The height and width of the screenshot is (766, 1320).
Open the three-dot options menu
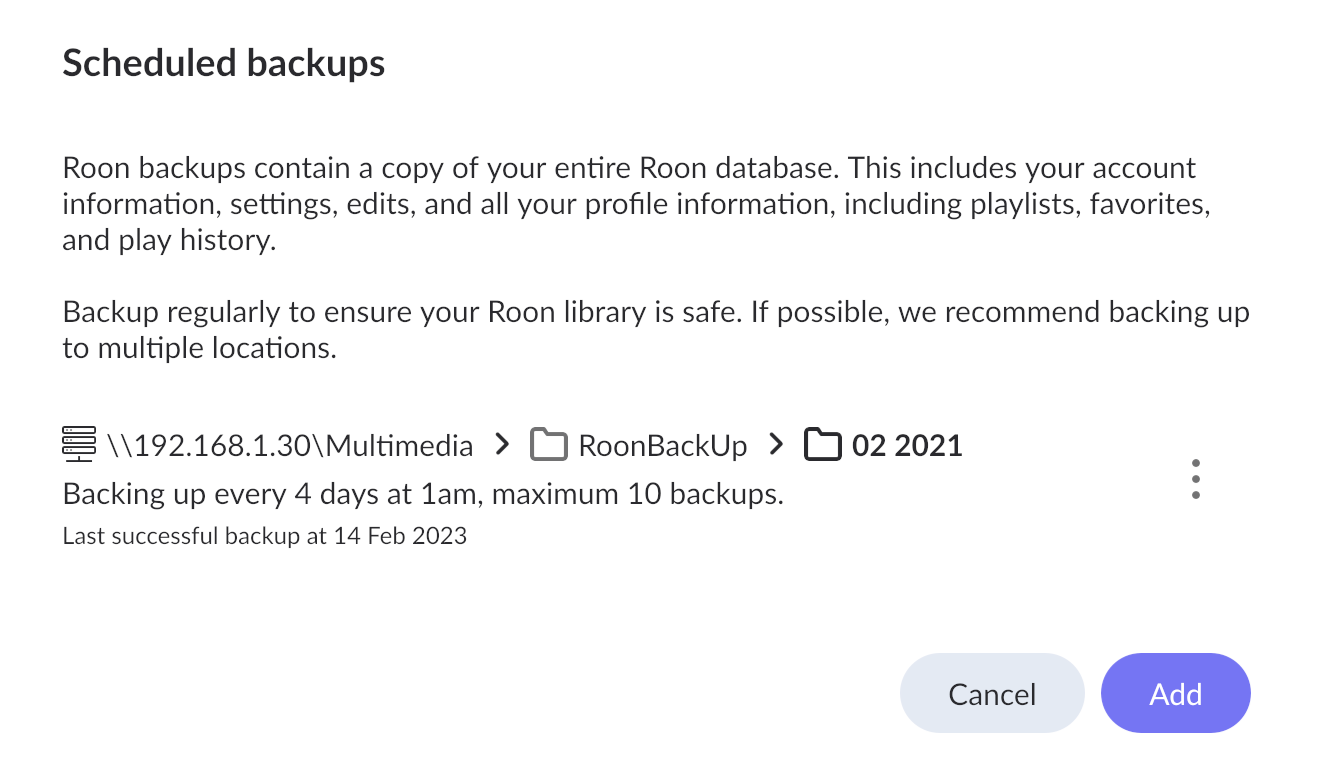[1195, 480]
